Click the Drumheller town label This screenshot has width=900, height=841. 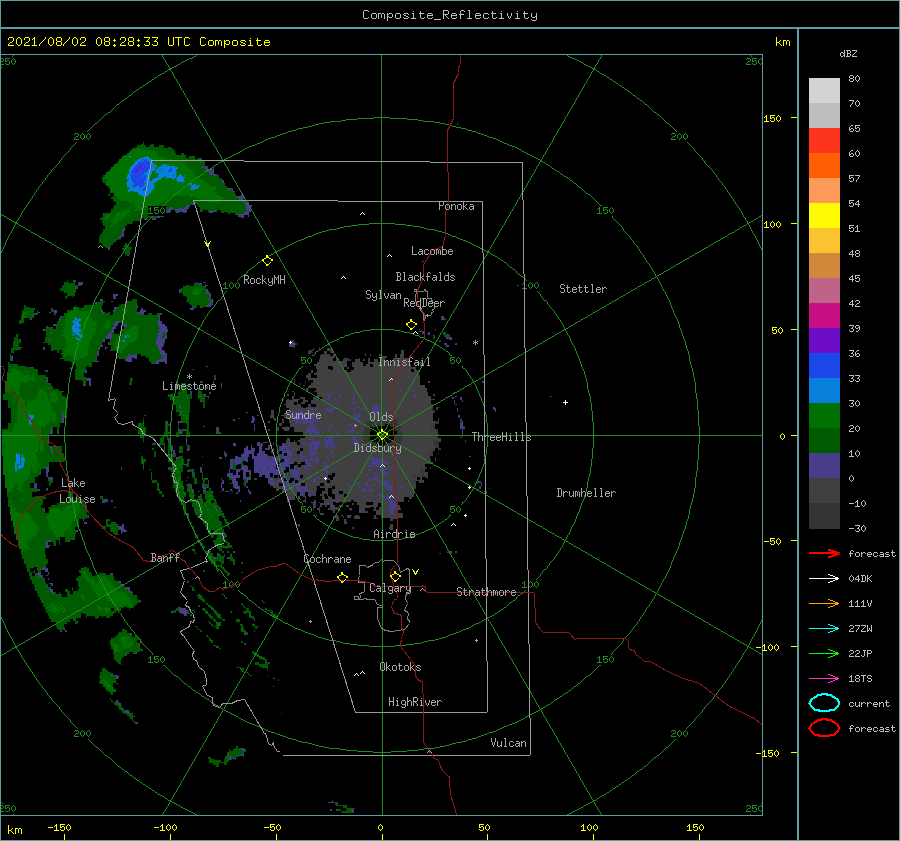[x=586, y=493]
